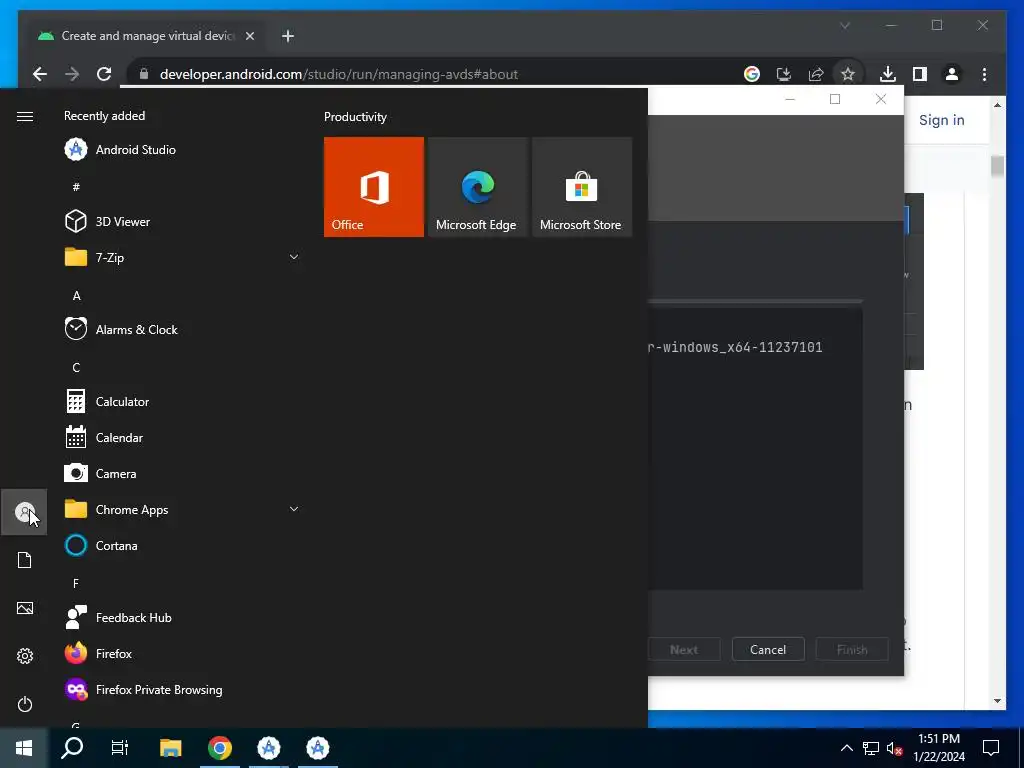1024x768 pixels.
Task: Jump to letter A section header
Action: click(76, 296)
